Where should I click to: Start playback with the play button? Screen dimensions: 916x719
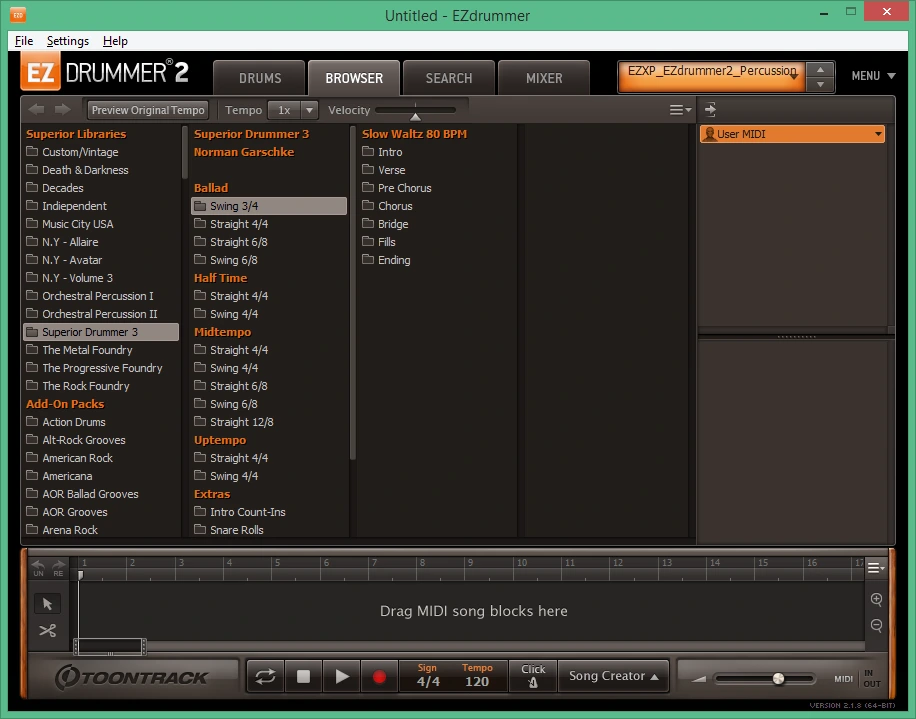pos(342,676)
